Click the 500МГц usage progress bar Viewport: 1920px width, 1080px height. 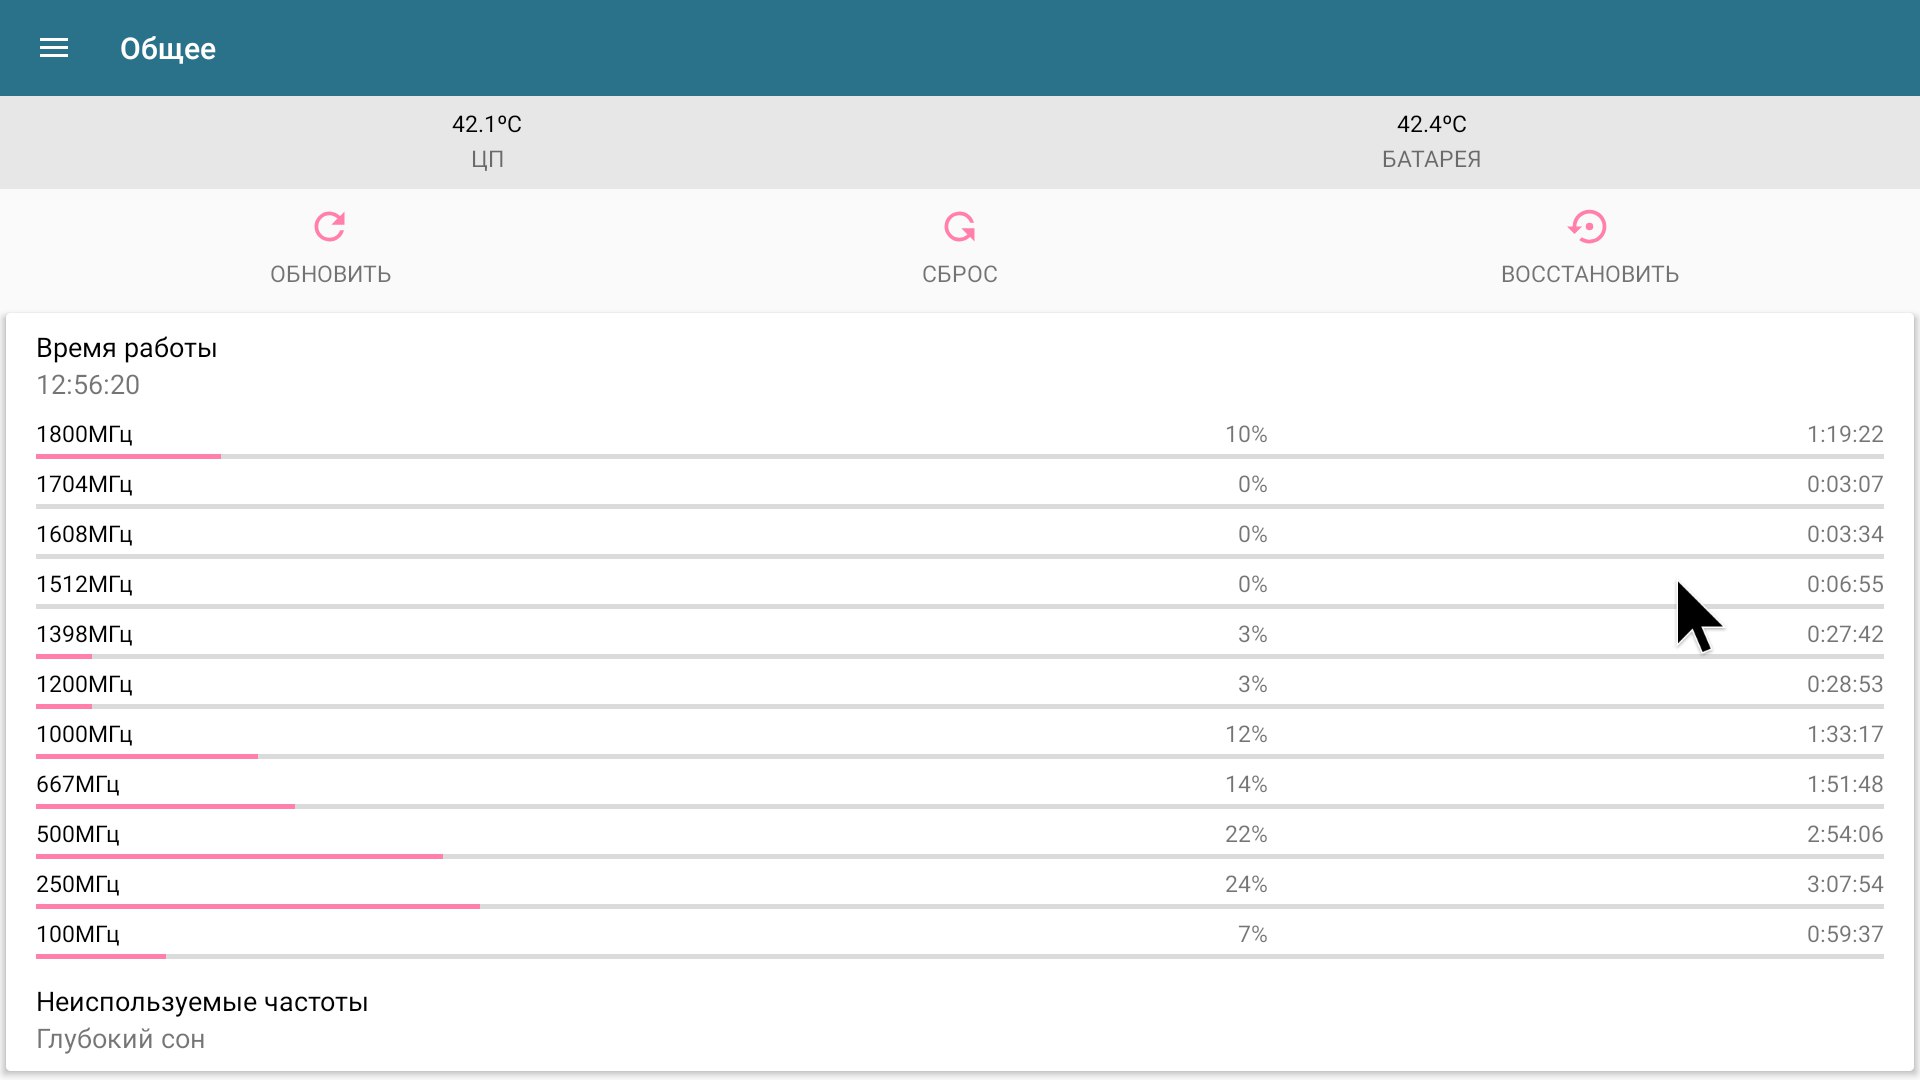958,857
